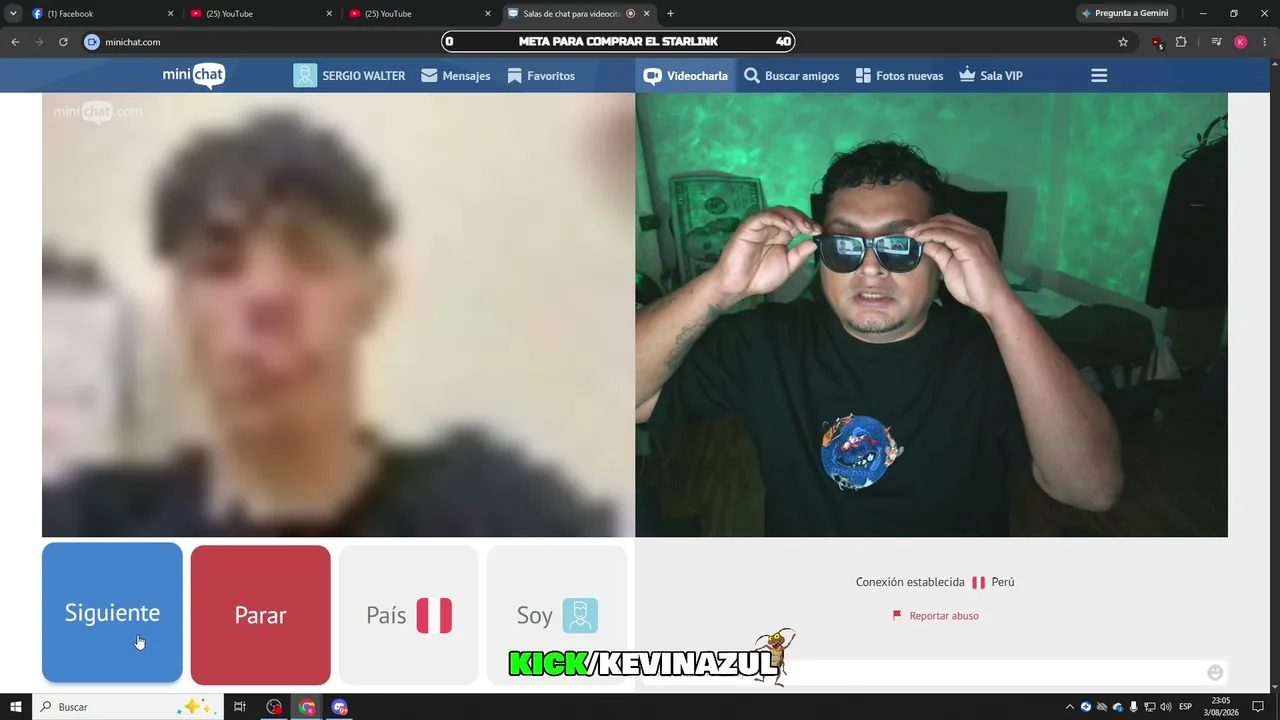Click the Reportar abuso link
The image size is (1280, 720).
(x=935, y=616)
